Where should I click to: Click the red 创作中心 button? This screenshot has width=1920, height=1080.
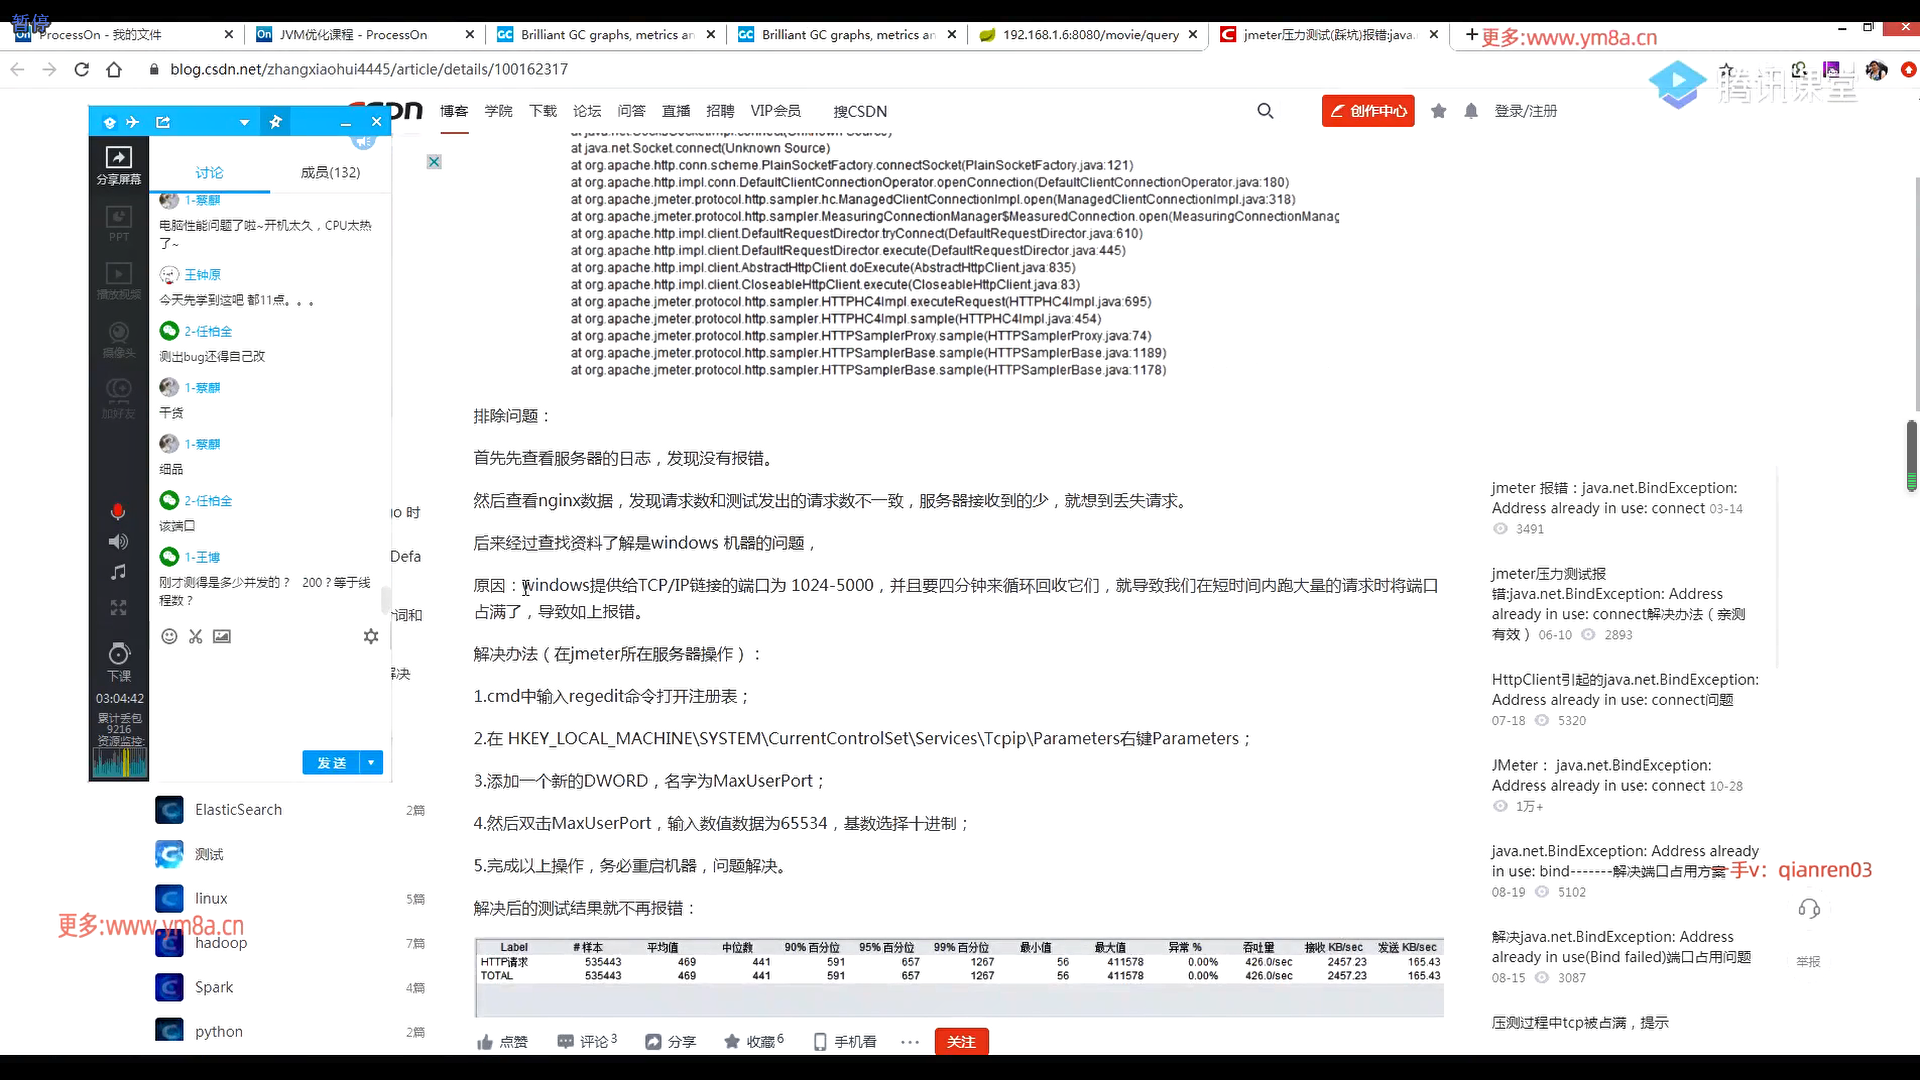click(1367, 111)
